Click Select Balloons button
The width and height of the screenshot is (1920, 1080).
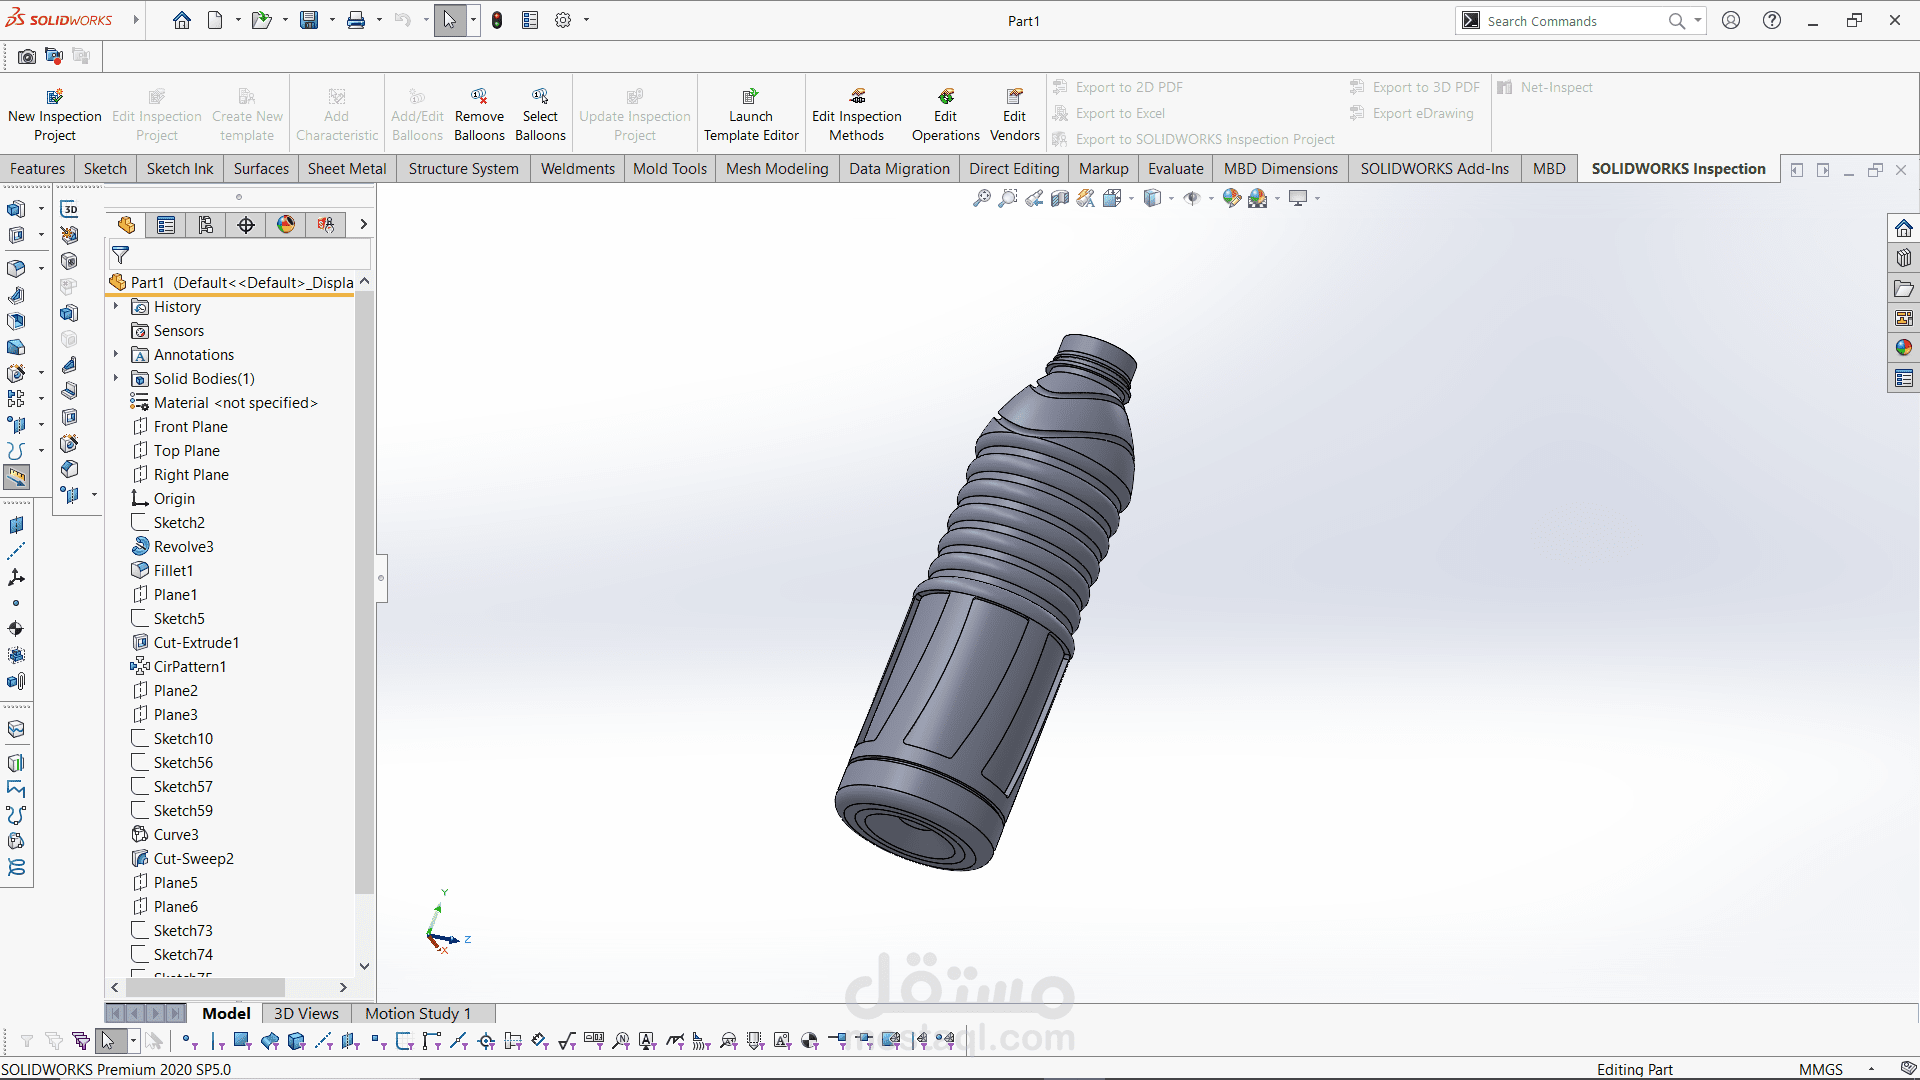pyautogui.click(x=540, y=115)
